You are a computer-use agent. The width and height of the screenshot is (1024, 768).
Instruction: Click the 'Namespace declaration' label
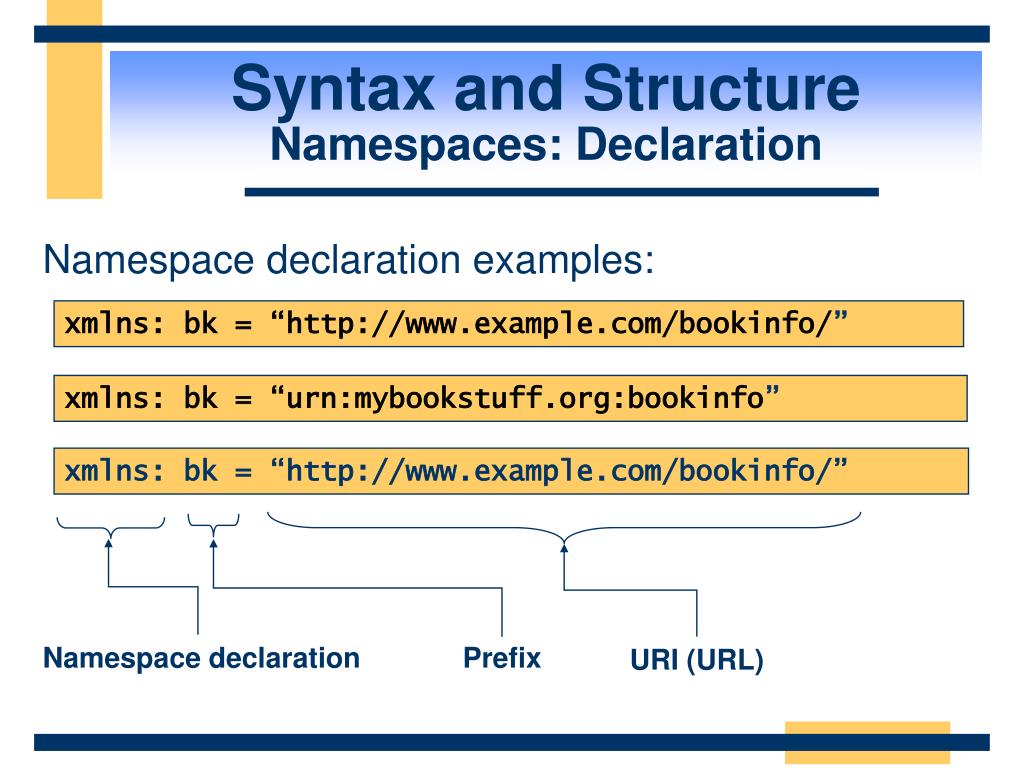coord(201,658)
